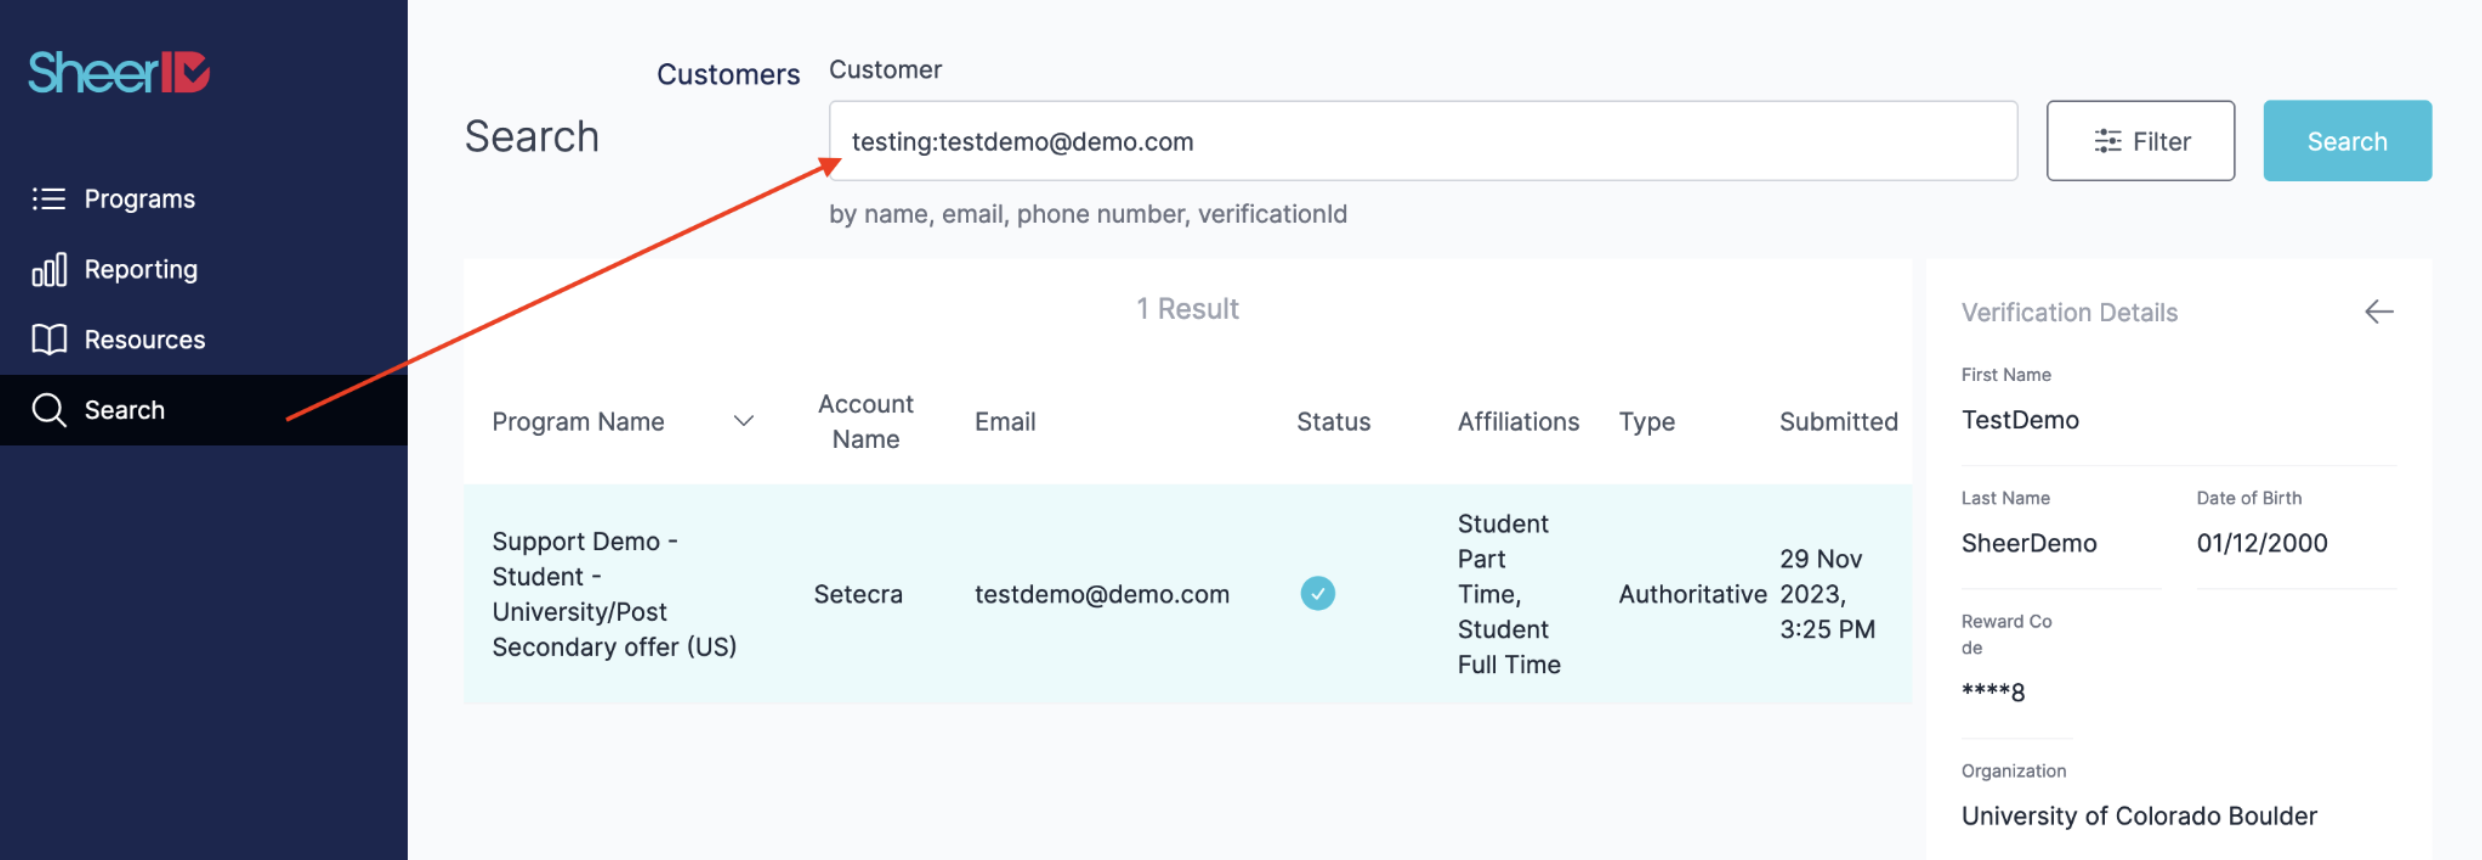Select the Support Demo Student result row

point(614,594)
